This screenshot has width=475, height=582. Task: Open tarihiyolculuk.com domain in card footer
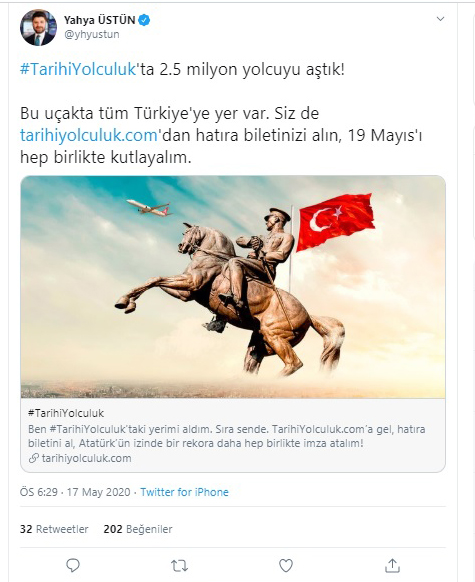86,458
